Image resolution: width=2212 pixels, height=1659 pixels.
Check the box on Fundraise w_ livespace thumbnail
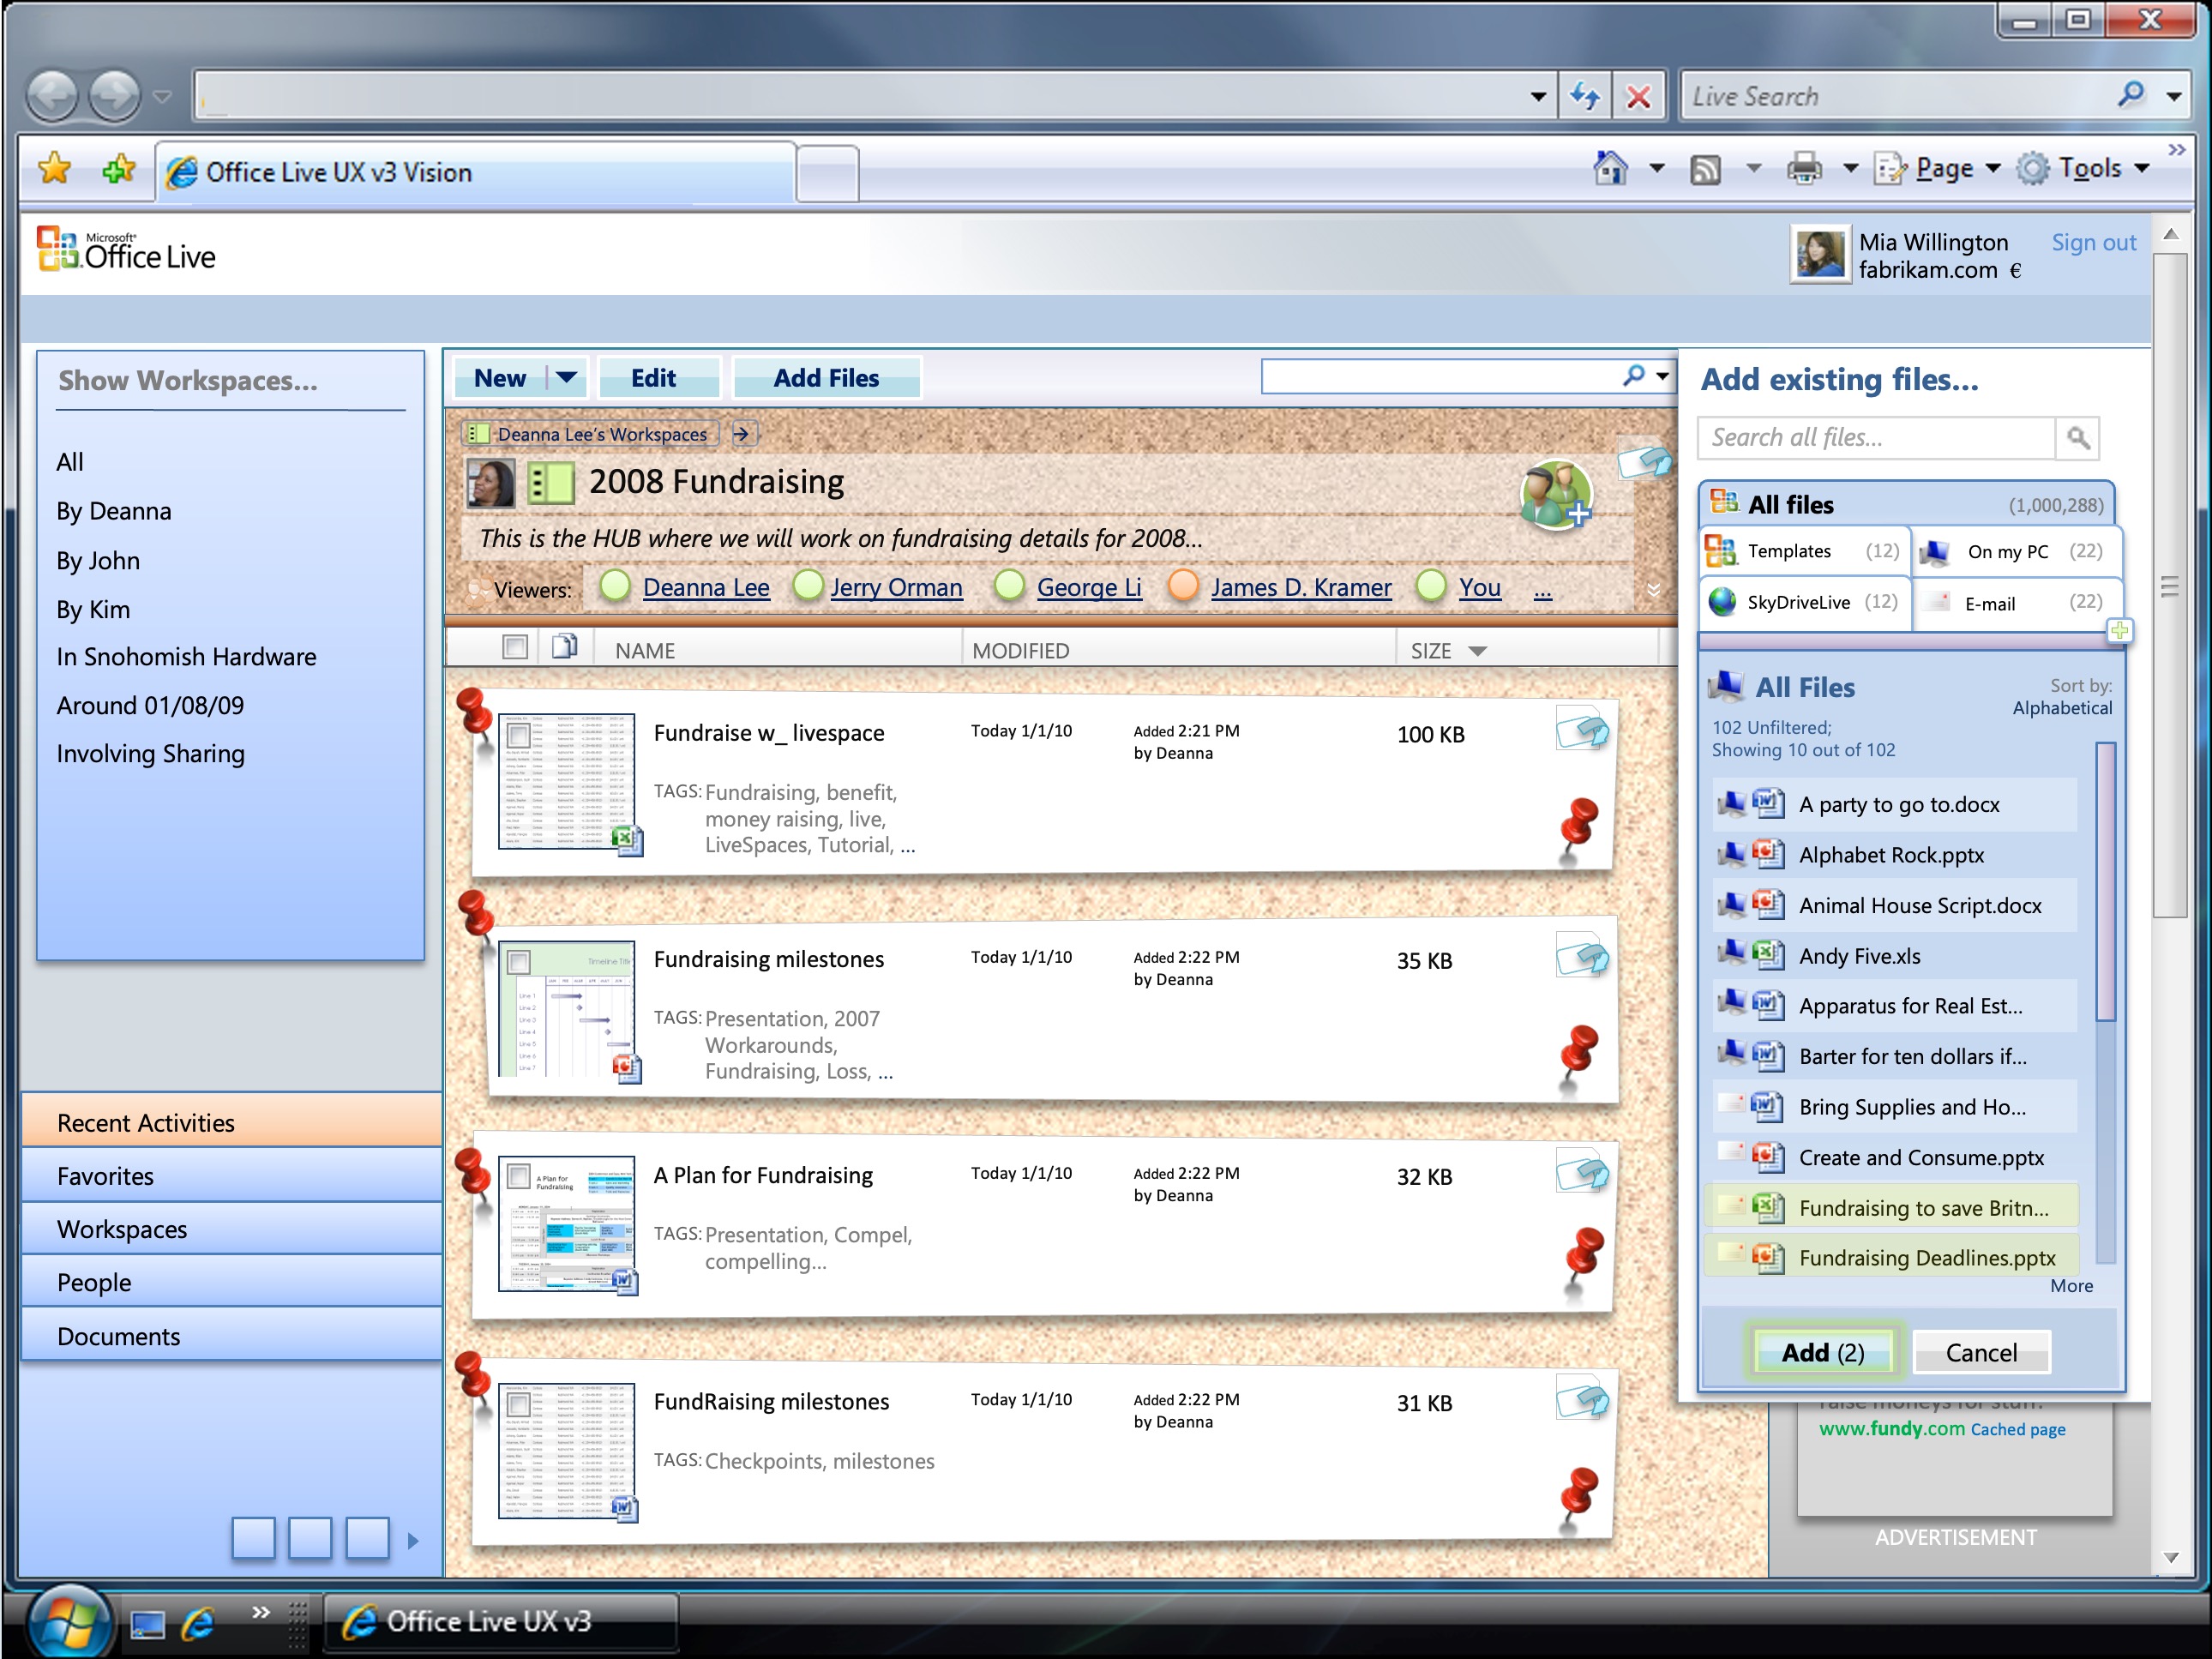coord(518,735)
